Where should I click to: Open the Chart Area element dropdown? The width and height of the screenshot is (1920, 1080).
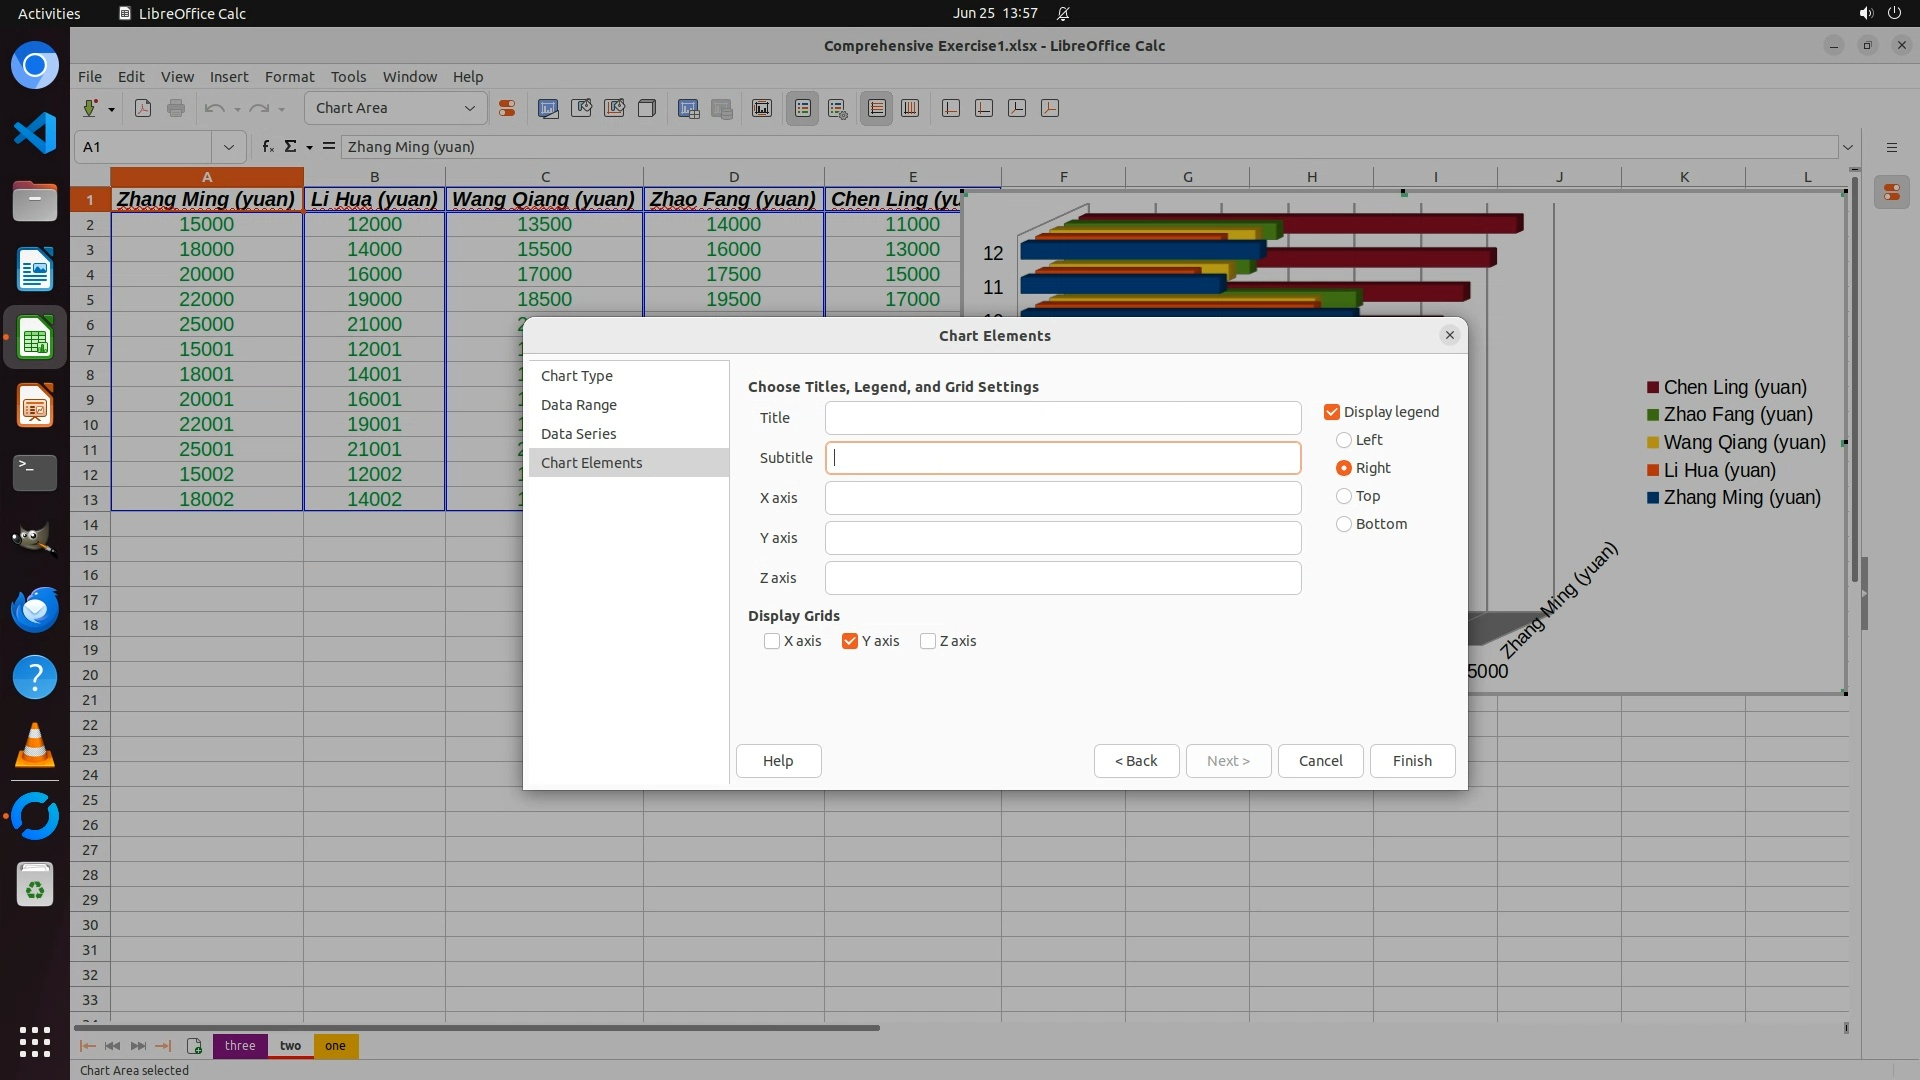(x=469, y=108)
